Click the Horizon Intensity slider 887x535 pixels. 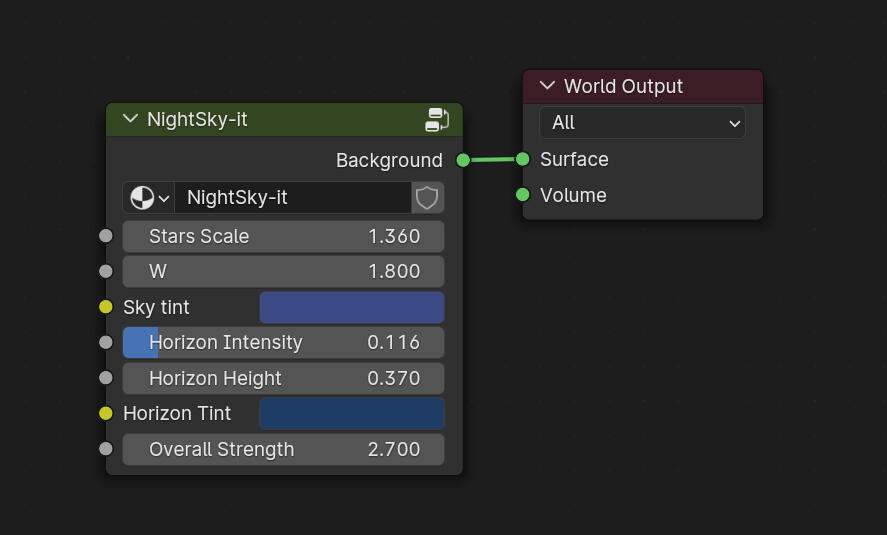pyautogui.click(x=283, y=343)
